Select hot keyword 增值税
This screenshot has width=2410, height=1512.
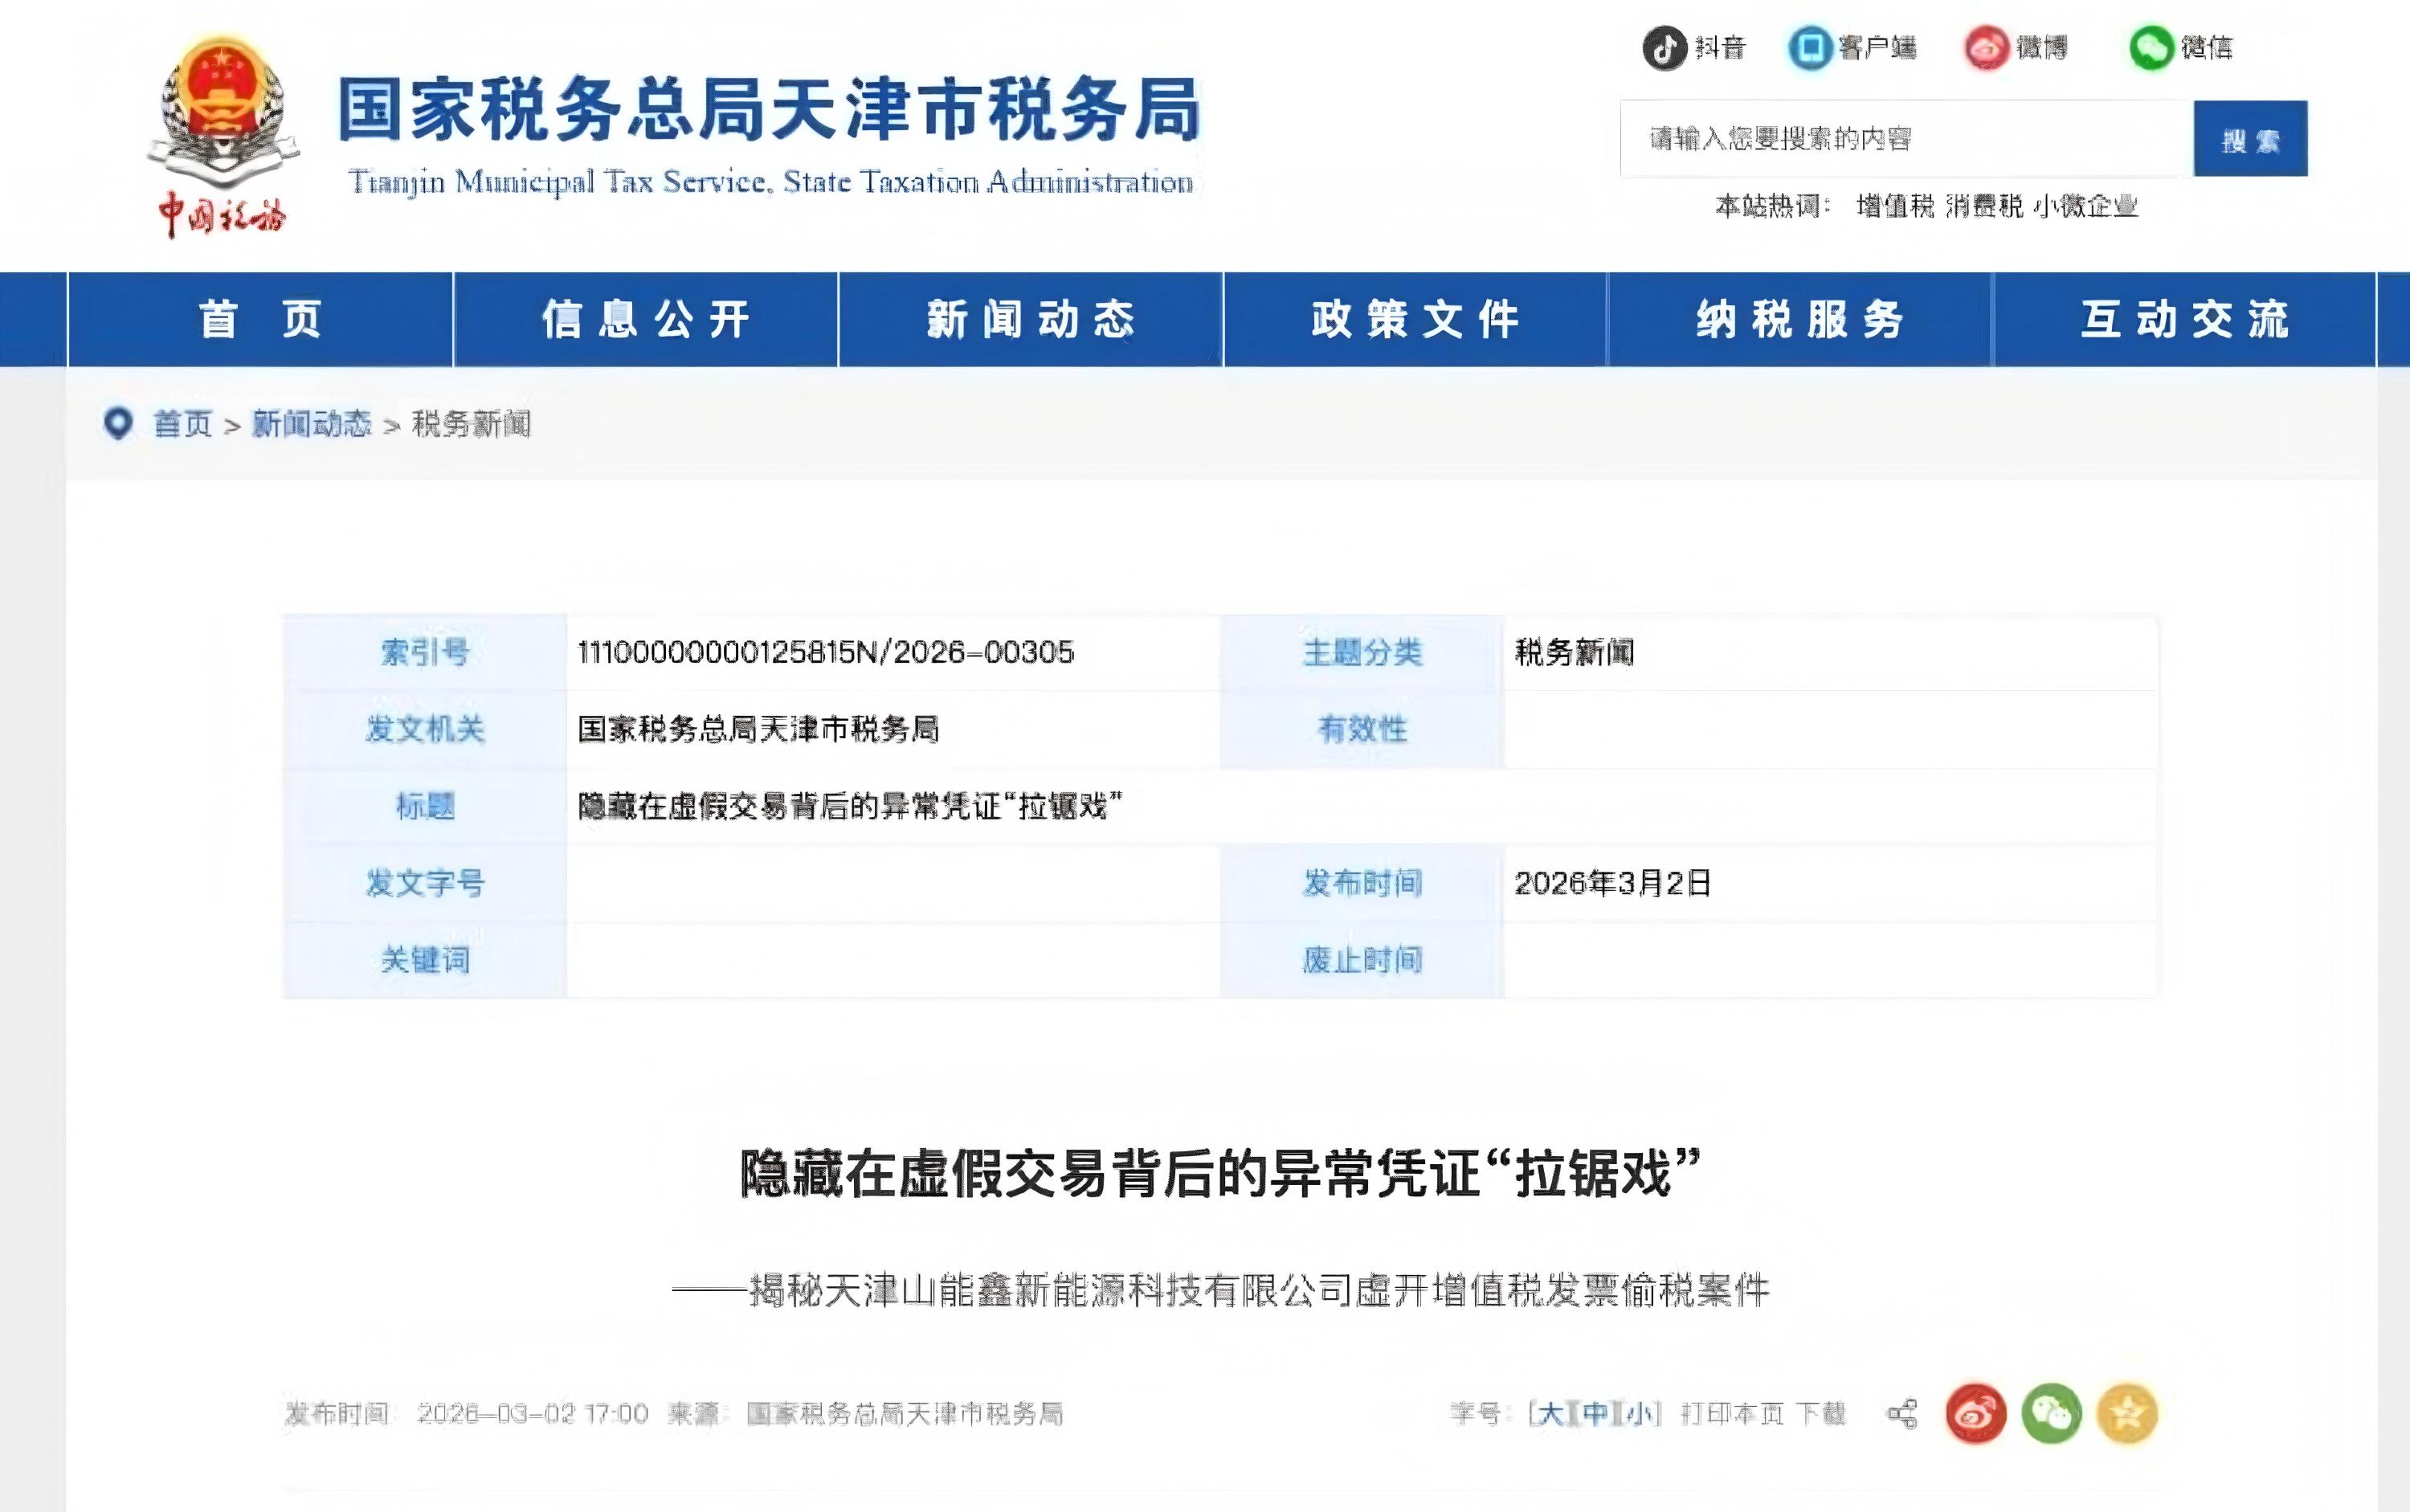point(1895,206)
